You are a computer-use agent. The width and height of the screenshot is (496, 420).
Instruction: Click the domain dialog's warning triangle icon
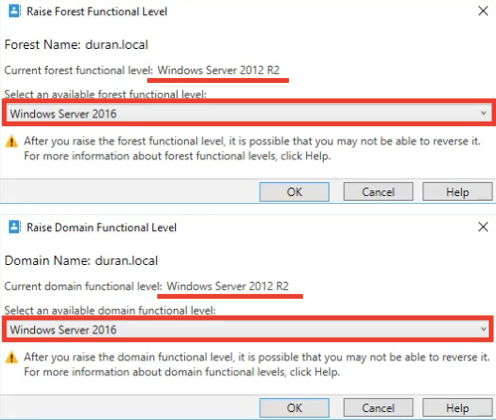(12, 358)
